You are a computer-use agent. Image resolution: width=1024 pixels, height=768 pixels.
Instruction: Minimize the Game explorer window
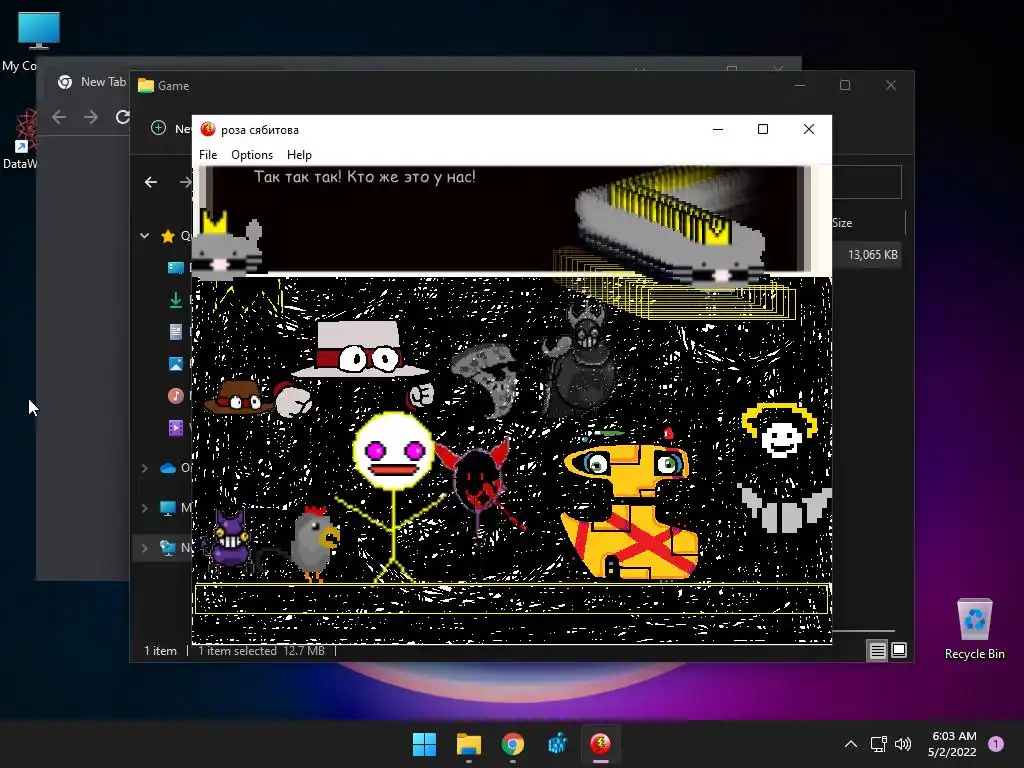tap(800, 85)
